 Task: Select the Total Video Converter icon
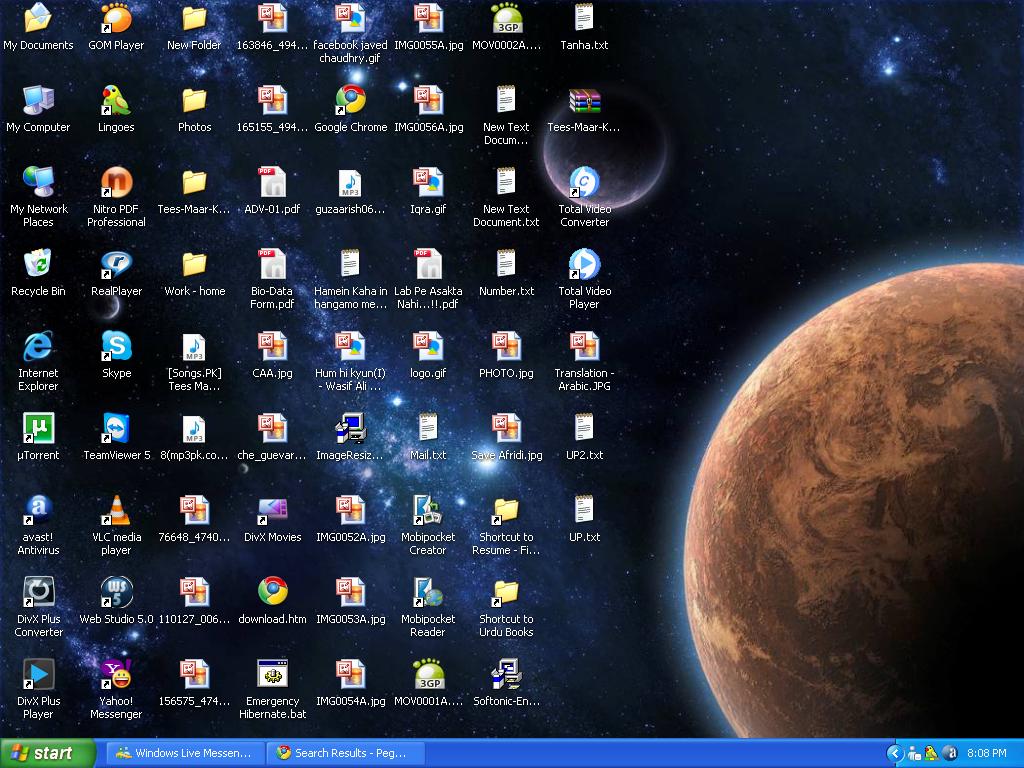[584, 183]
